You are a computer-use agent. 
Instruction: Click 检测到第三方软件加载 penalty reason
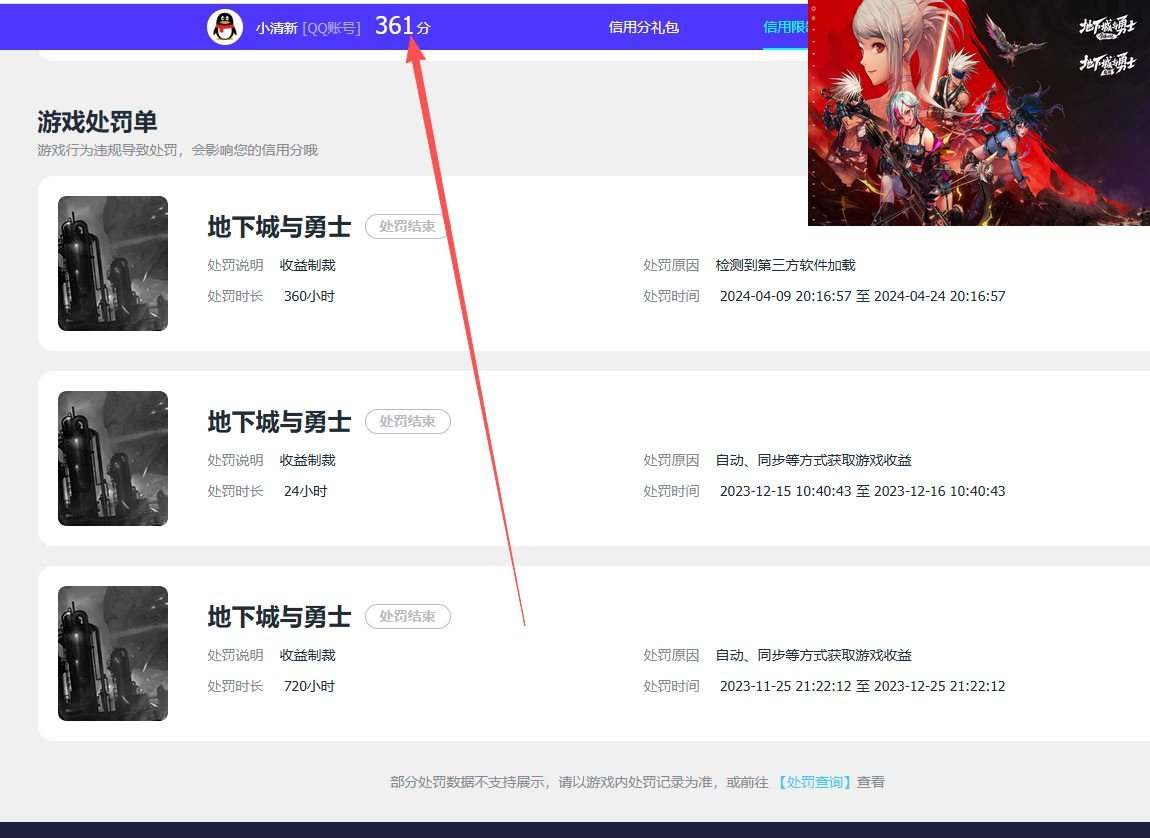pyautogui.click(x=785, y=265)
